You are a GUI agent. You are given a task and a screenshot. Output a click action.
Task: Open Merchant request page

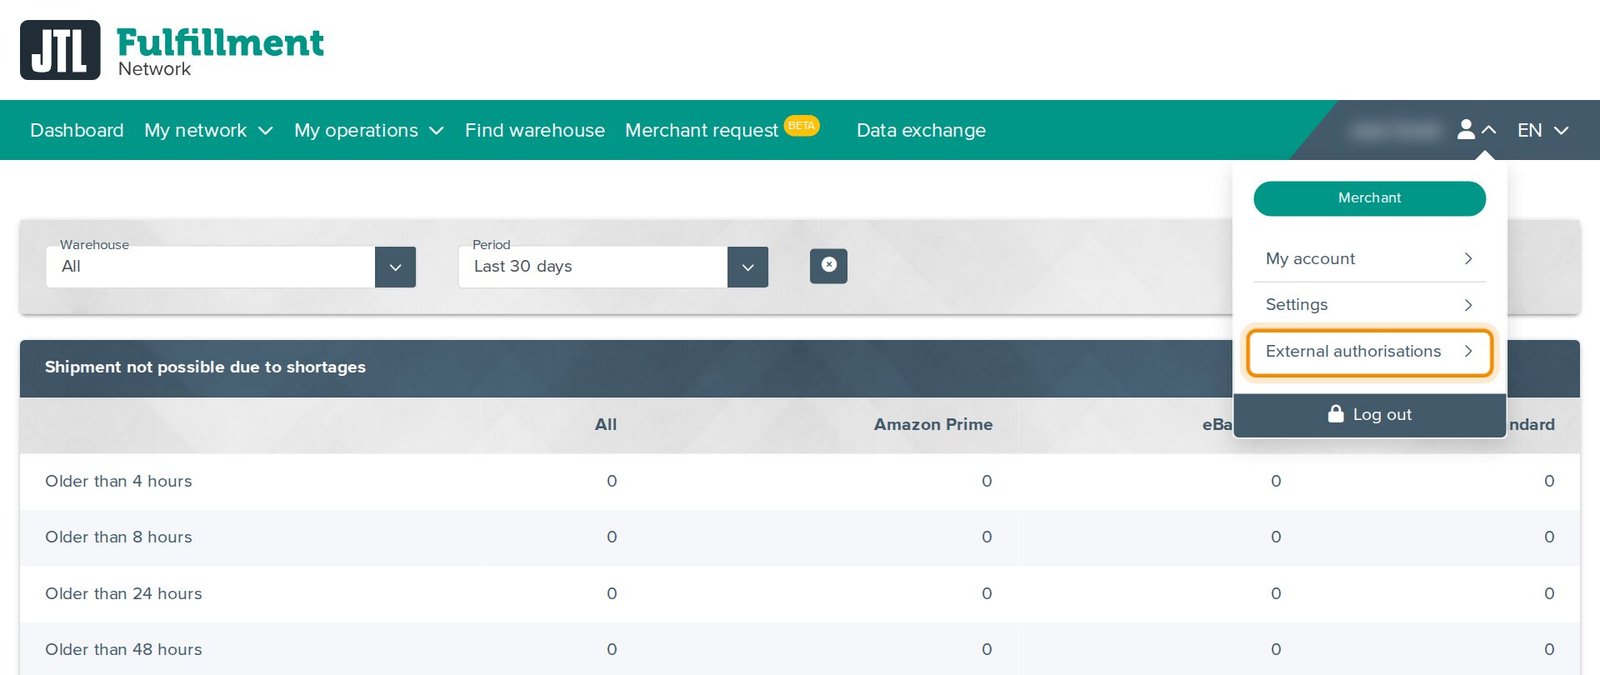[701, 131]
